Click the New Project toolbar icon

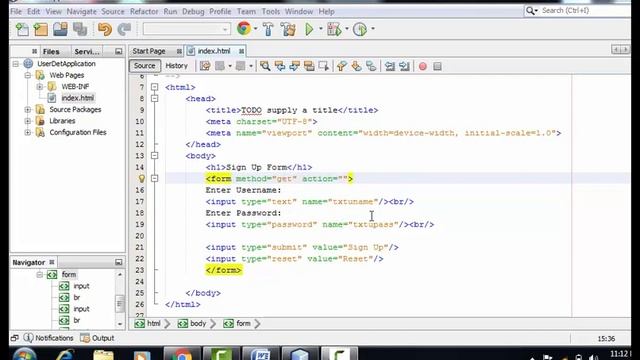(41, 29)
